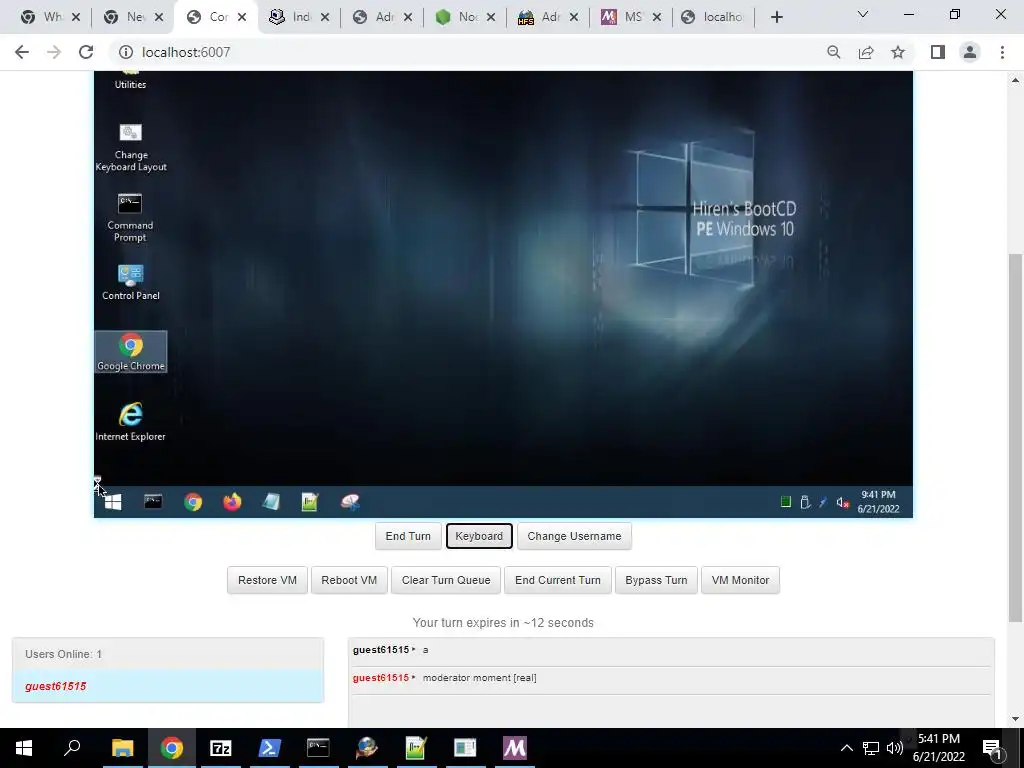Select Google Chrome icon on VM desktop
1024x768 pixels.
(131, 352)
